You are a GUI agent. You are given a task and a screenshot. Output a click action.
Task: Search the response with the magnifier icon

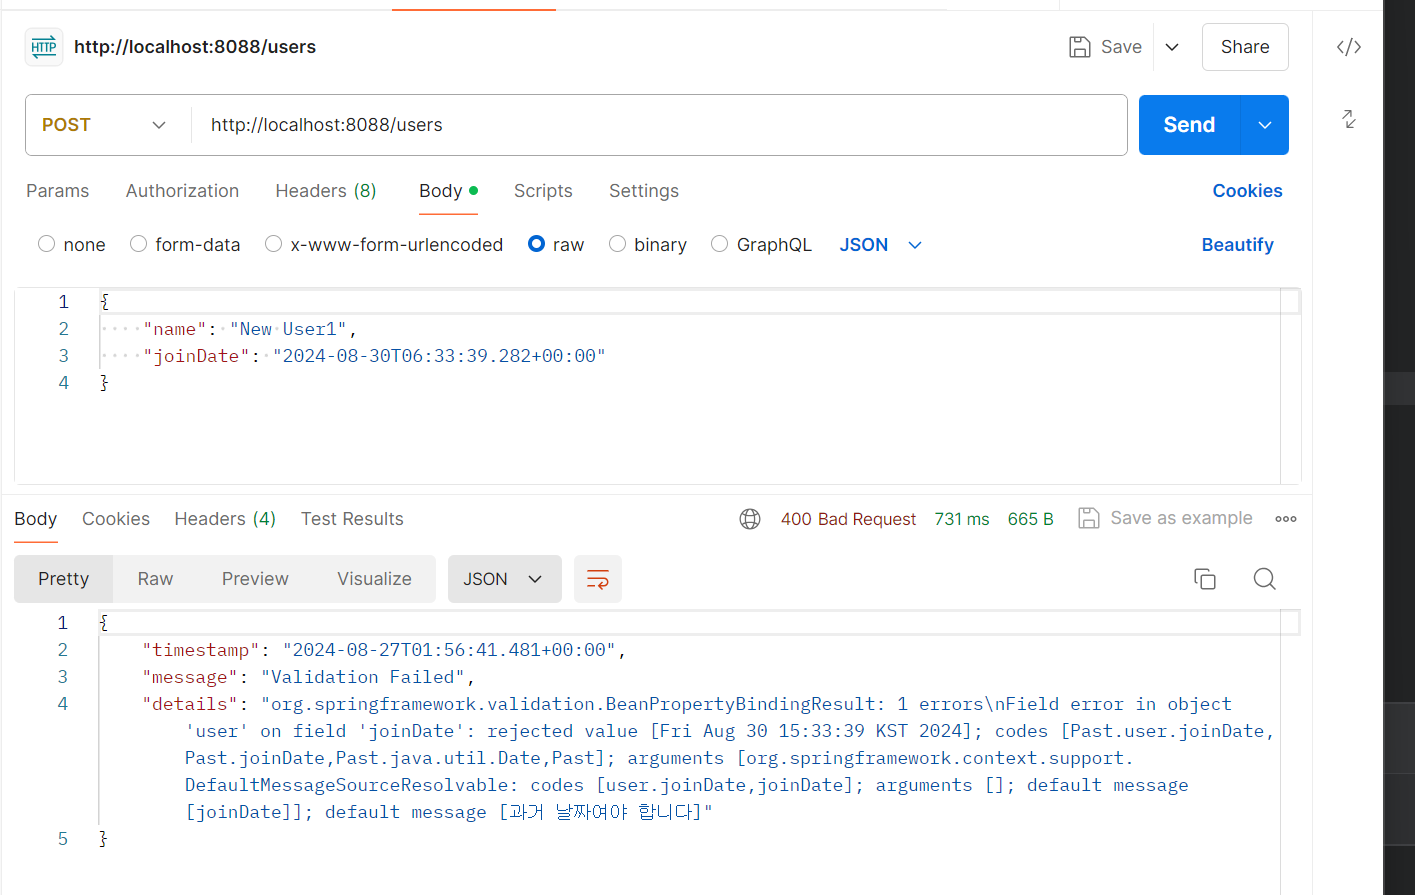coord(1264,579)
